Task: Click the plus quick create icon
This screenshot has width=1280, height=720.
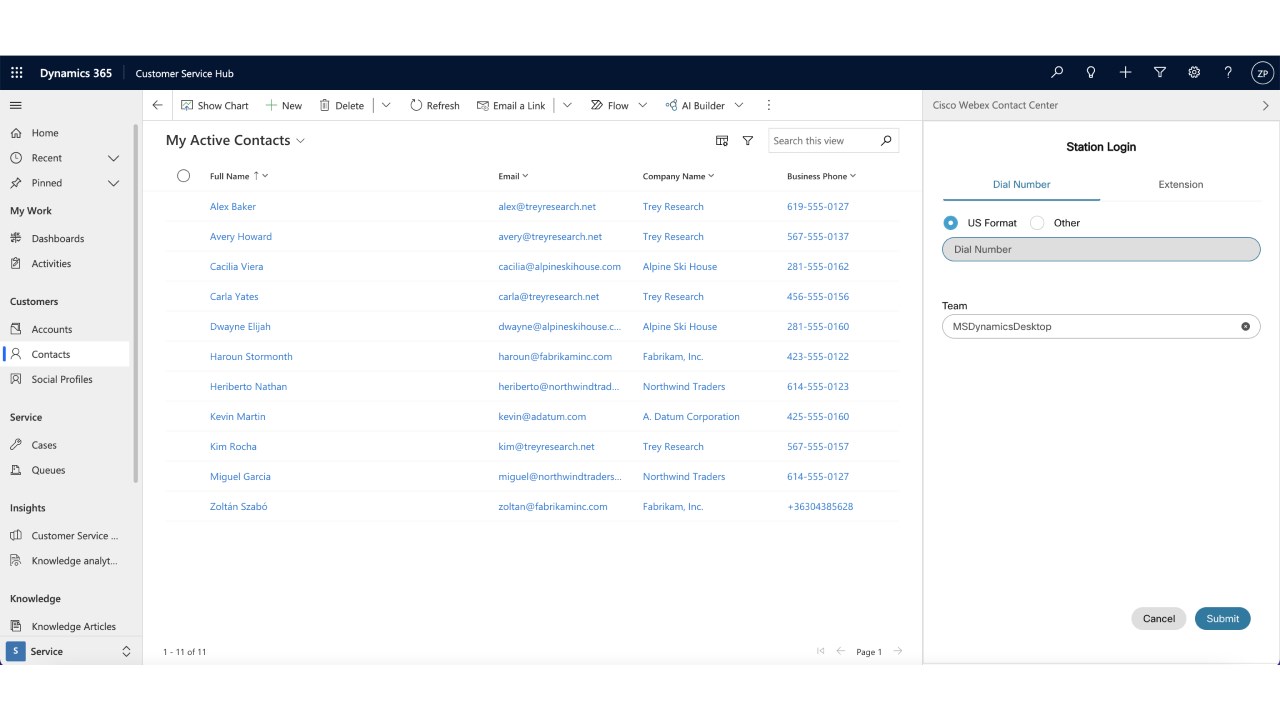Action: point(1125,73)
